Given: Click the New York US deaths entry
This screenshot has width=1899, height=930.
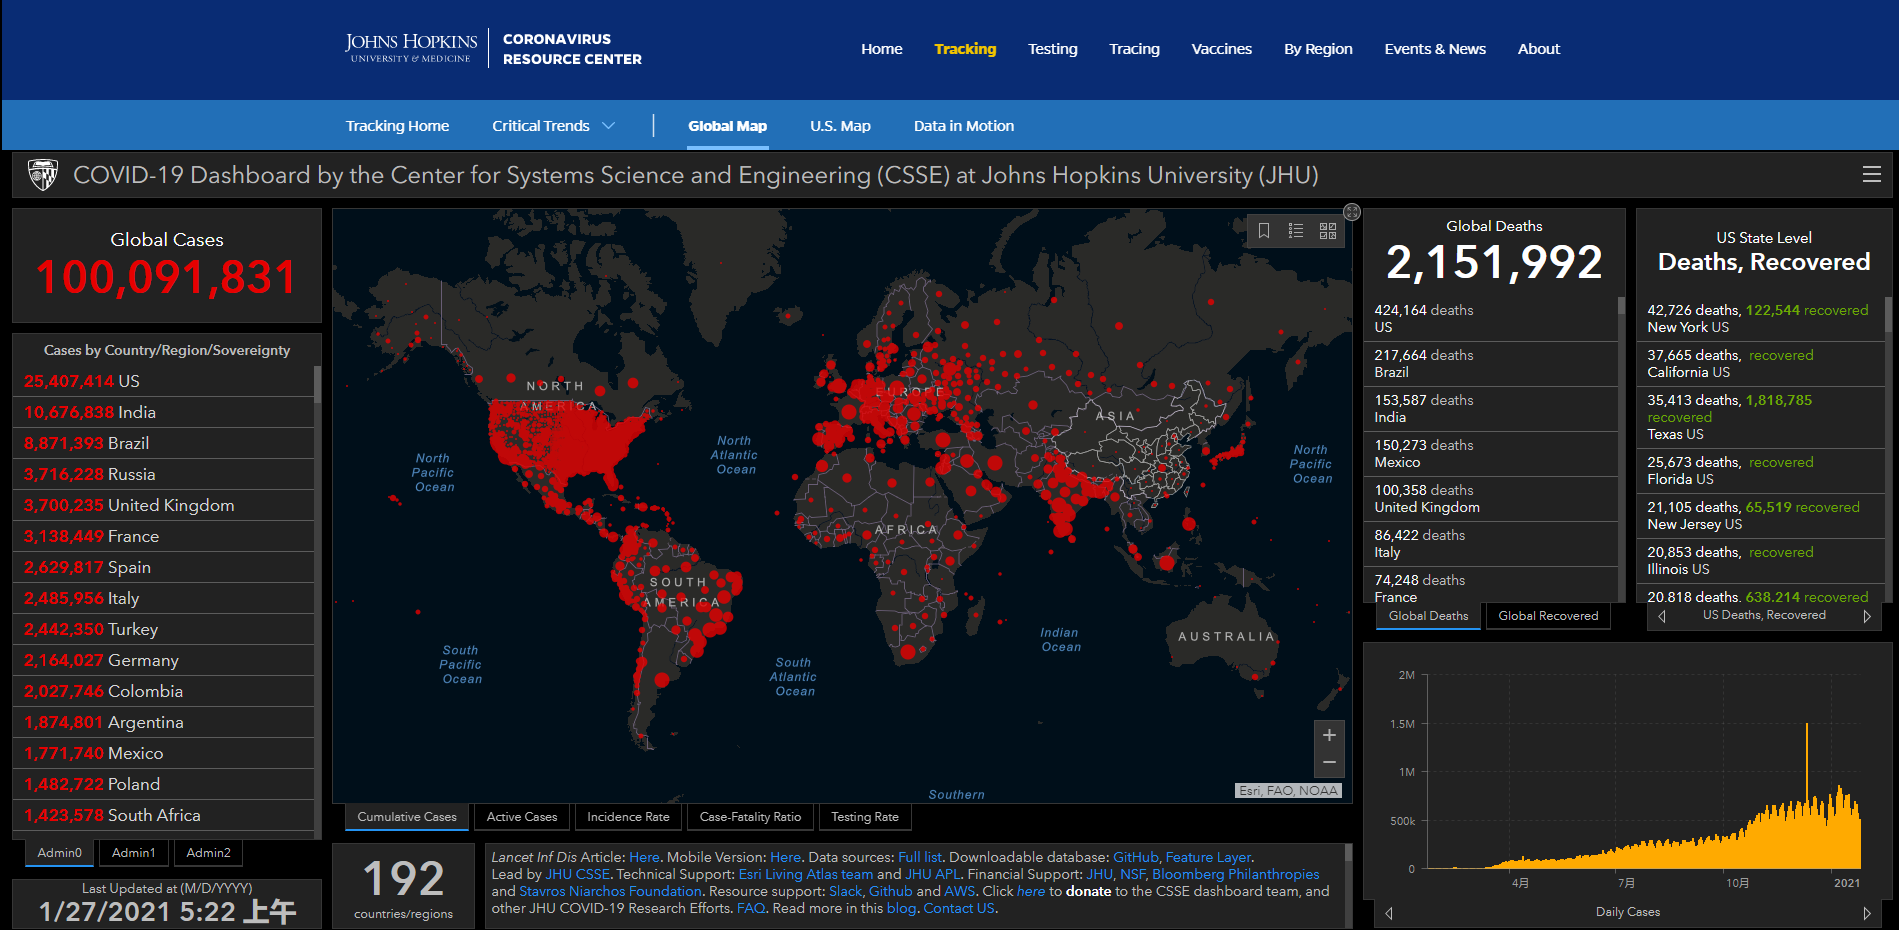Looking at the screenshot, I should pos(1762,319).
